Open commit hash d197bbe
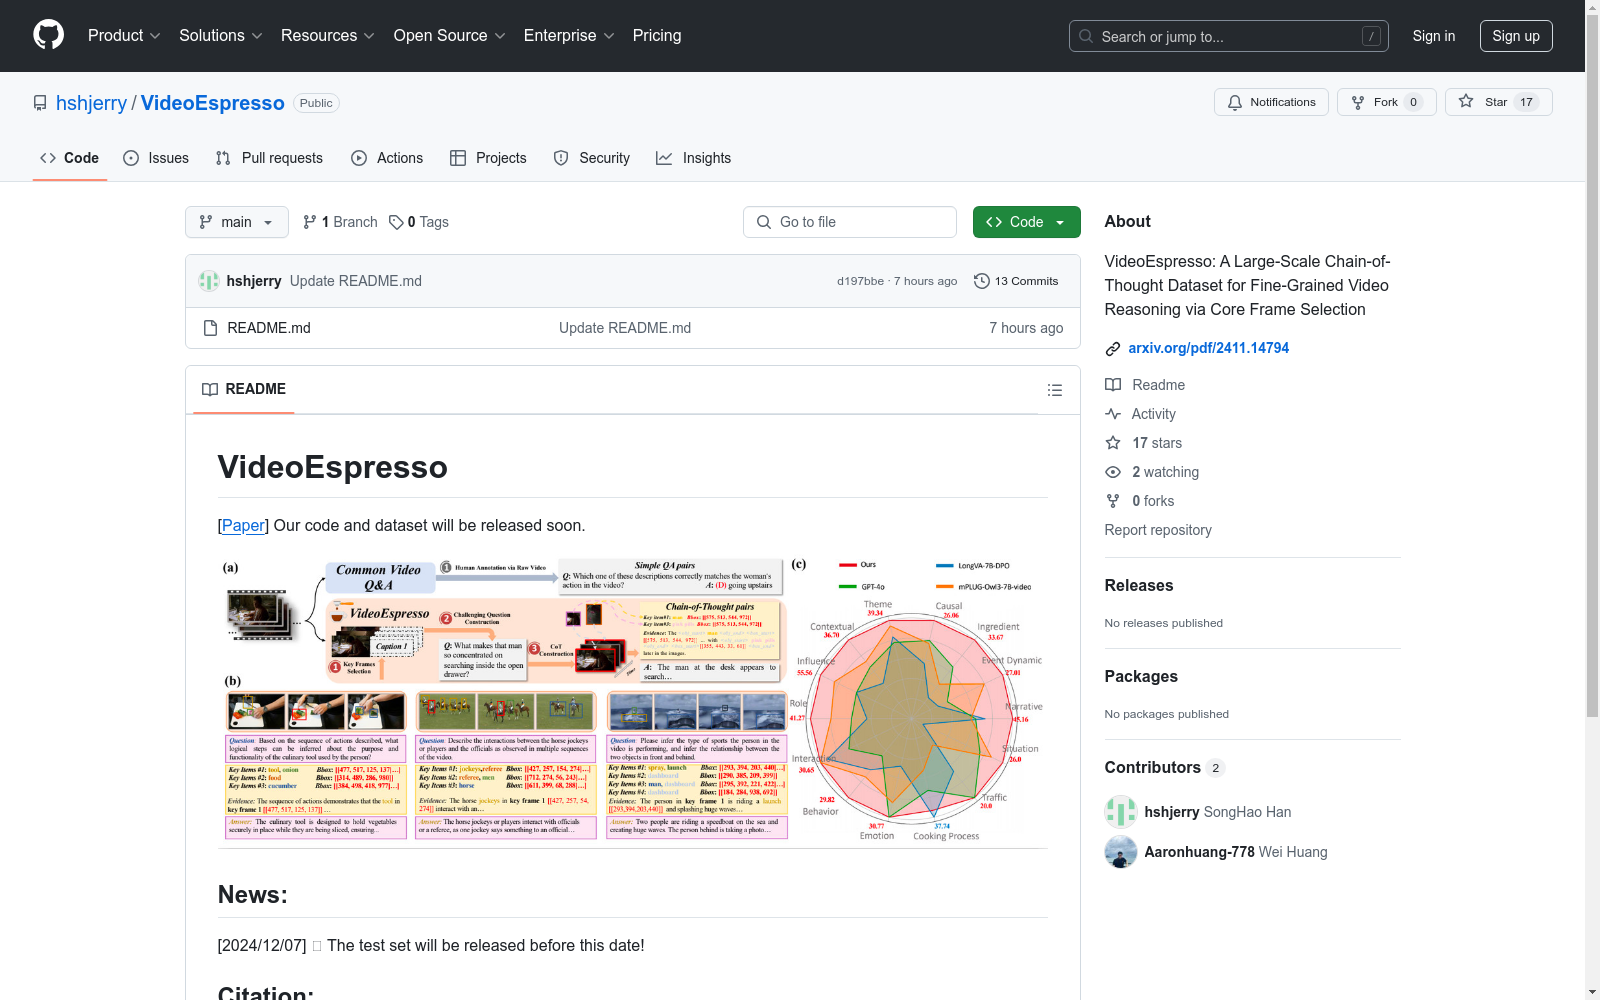The image size is (1600, 1000). pyautogui.click(x=860, y=281)
